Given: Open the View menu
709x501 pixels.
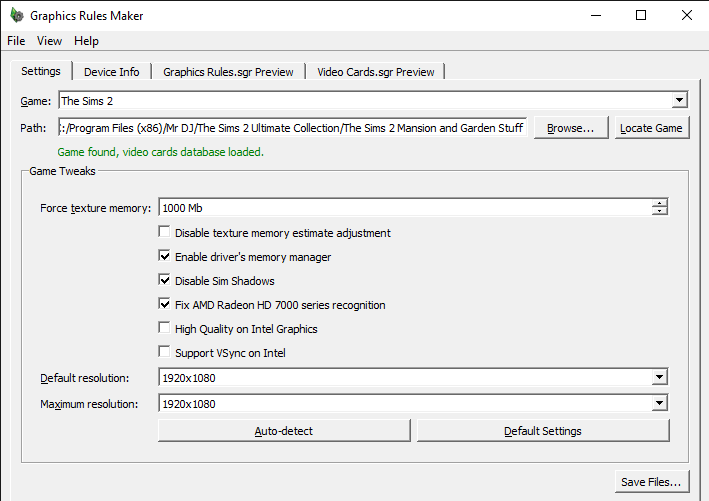Looking at the screenshot, I should [49, 41].
